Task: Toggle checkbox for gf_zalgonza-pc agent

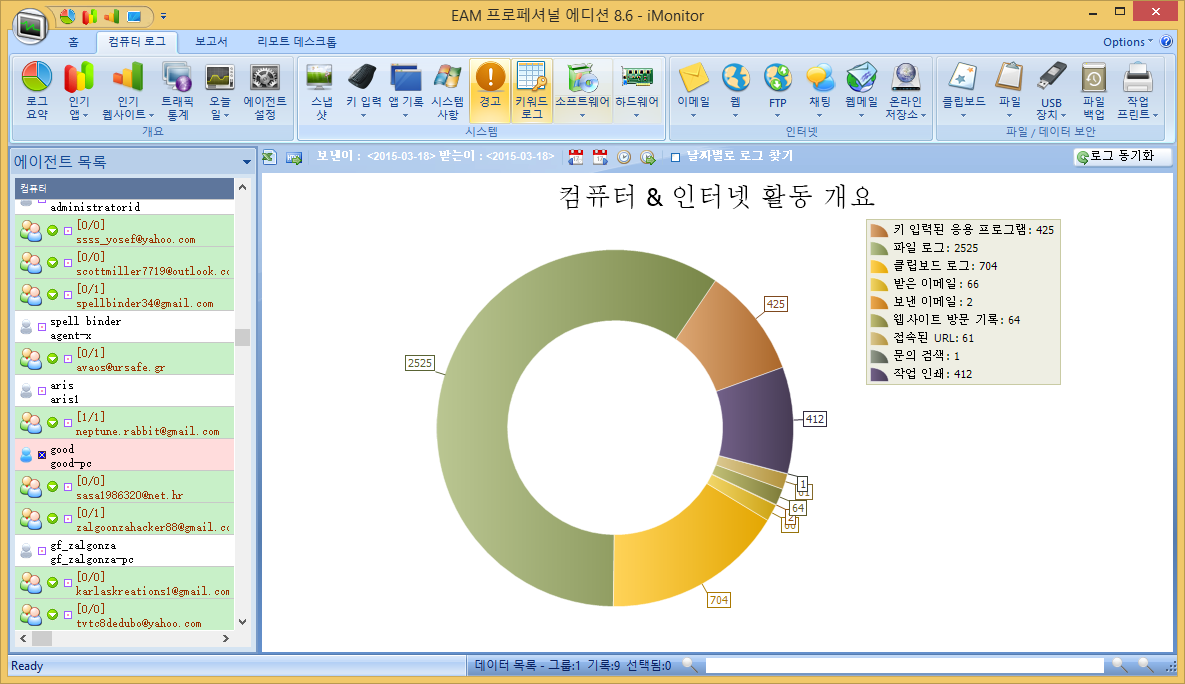Action: [42, 551]
